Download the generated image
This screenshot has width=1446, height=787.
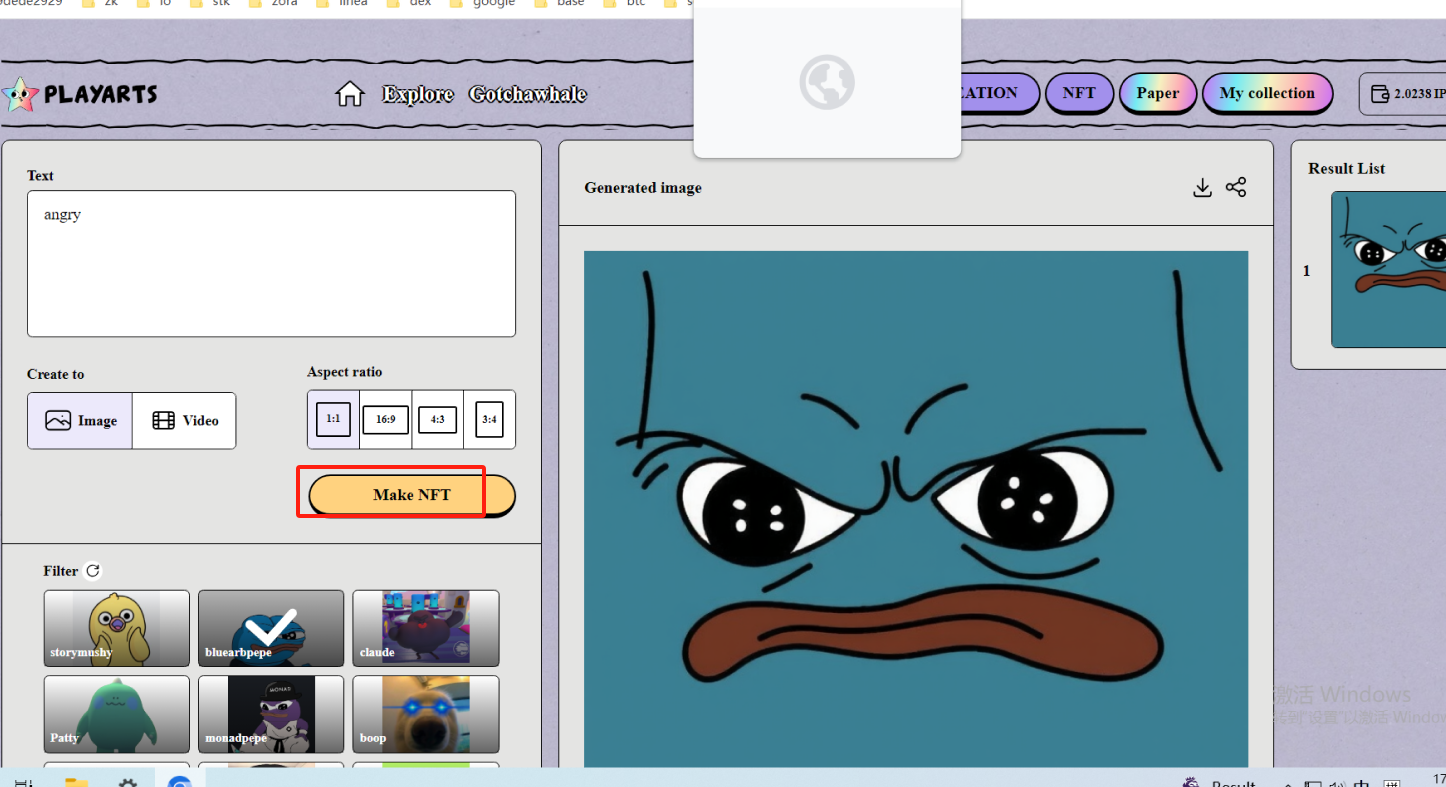[x=1202, y=188]
